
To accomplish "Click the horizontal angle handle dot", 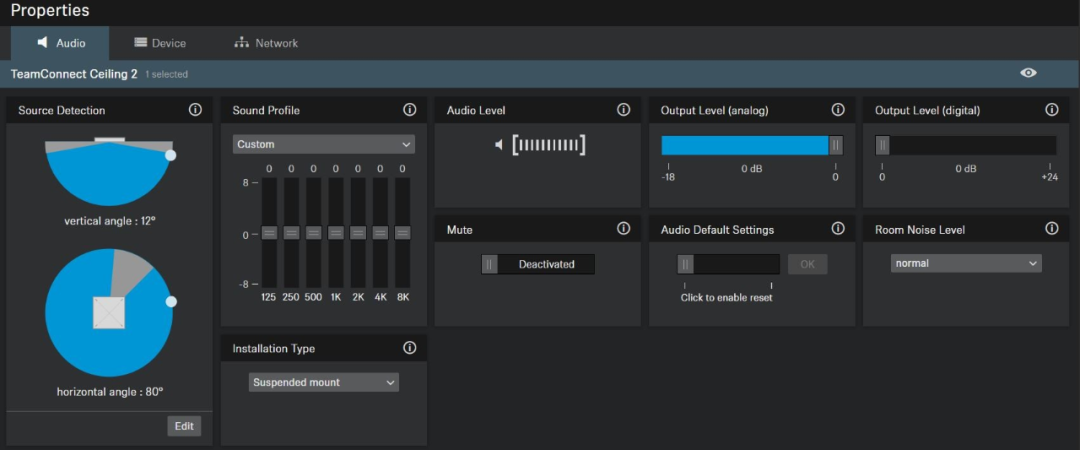I will tap(172, 302).
